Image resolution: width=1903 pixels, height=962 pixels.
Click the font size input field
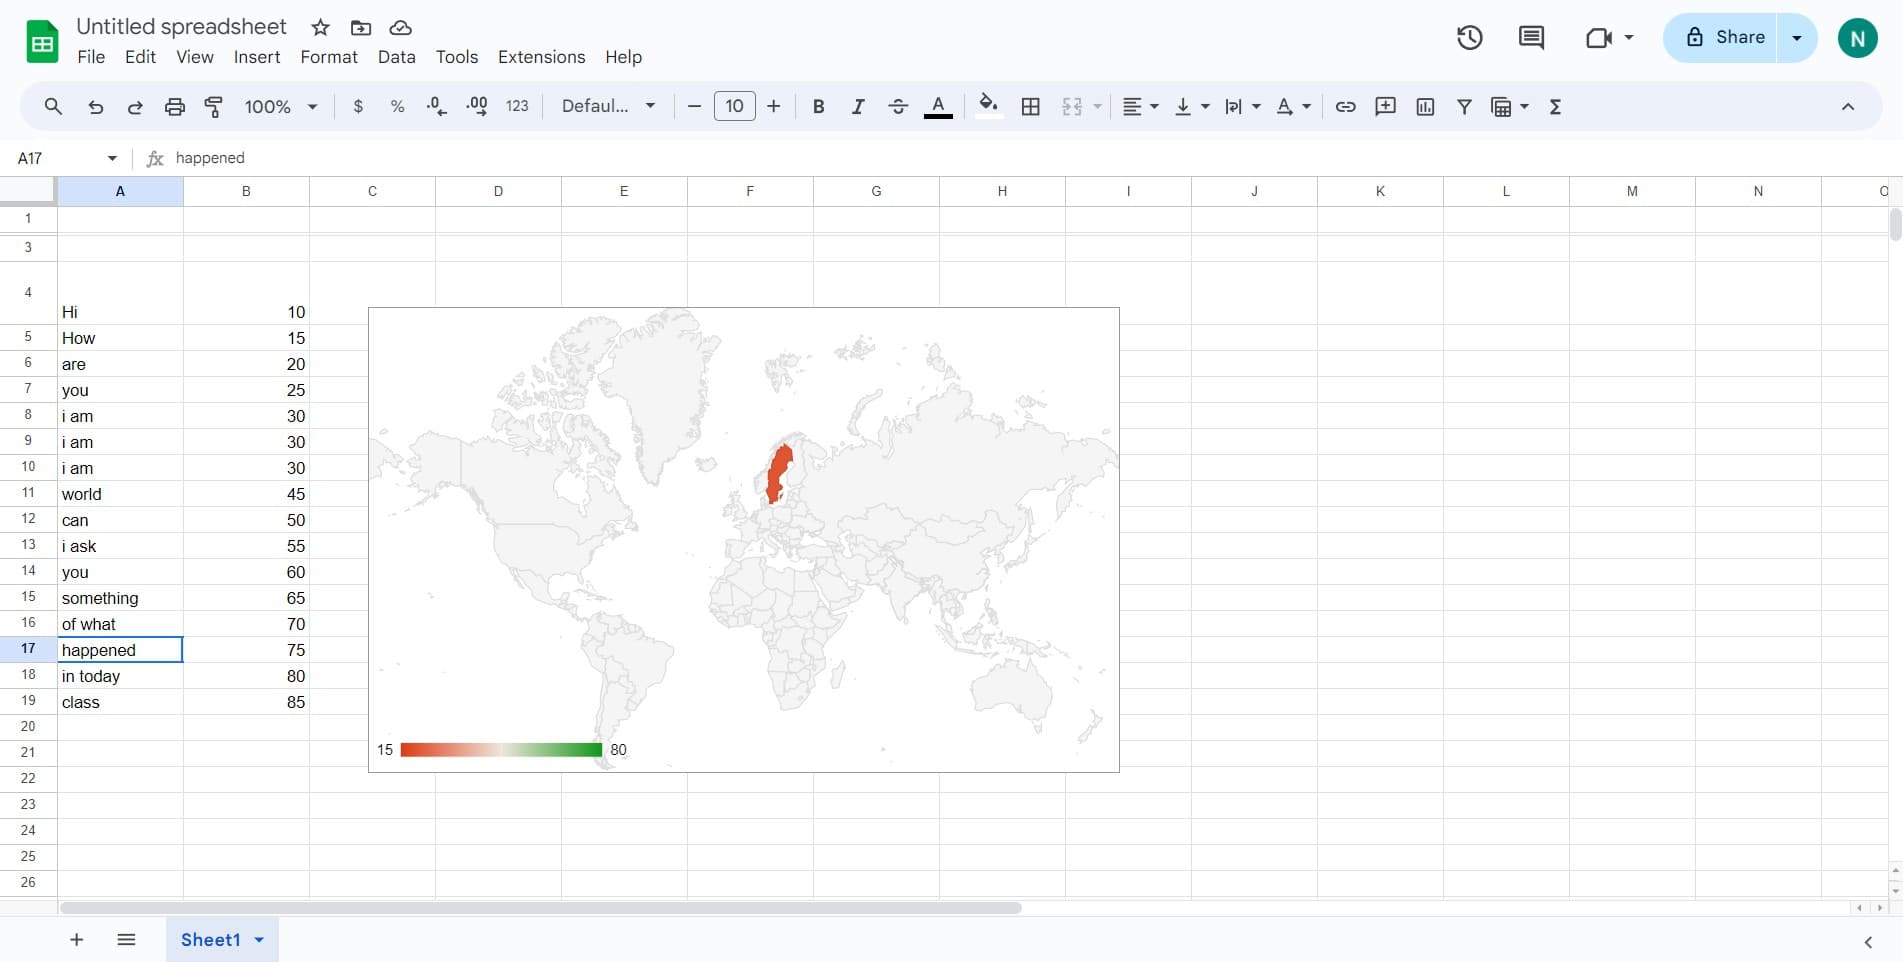[734, 107]
